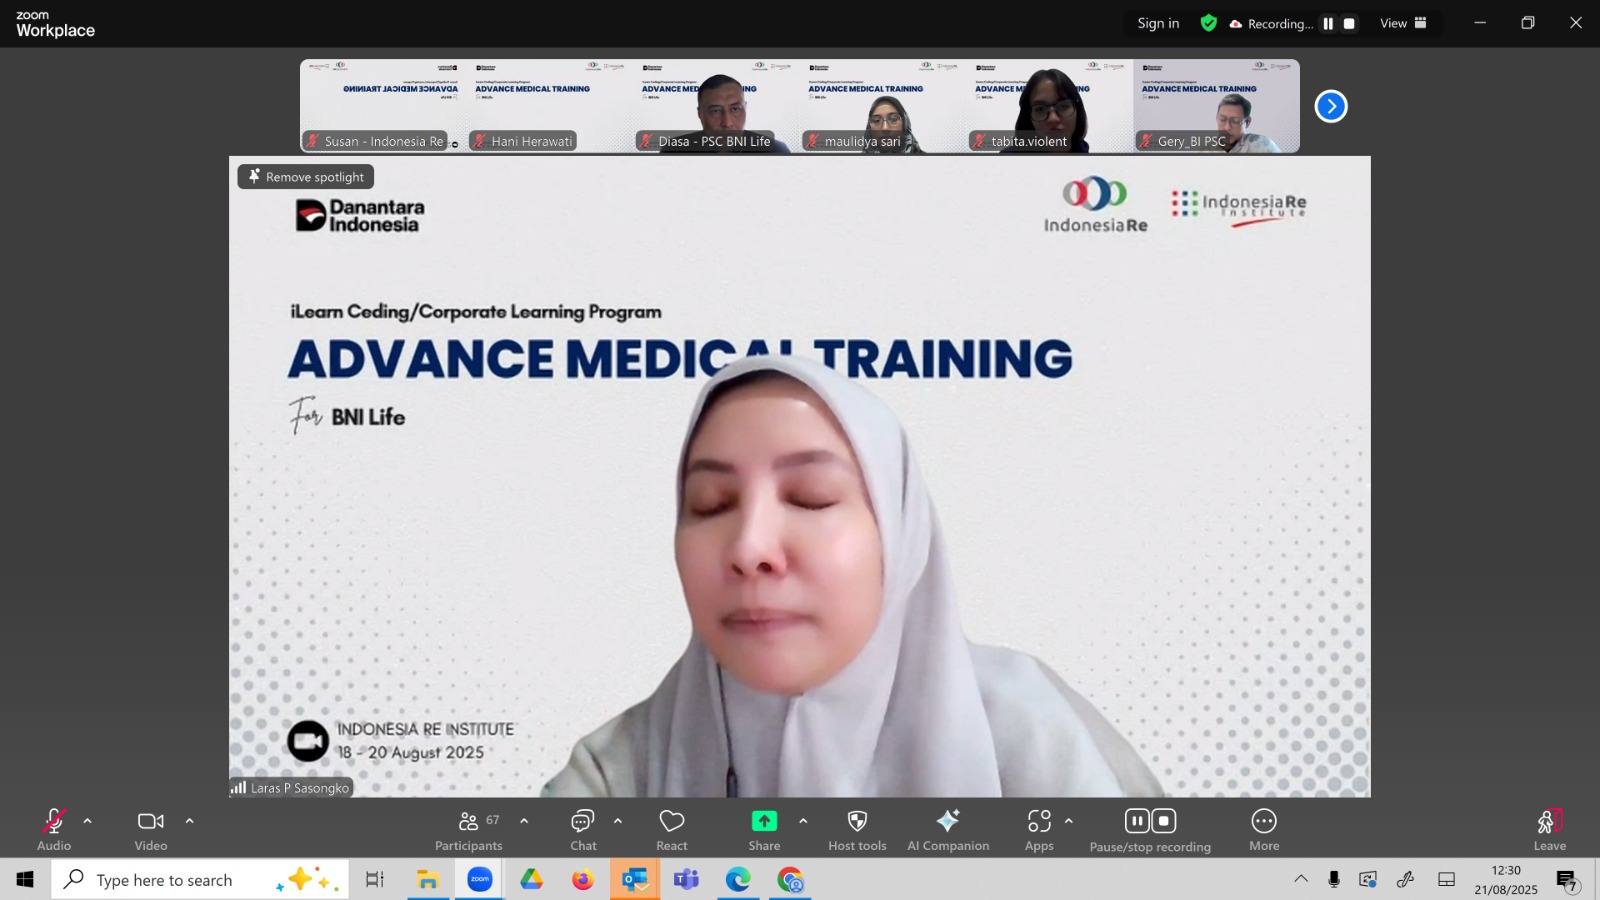1600x900 pixels.
Task: Open Host tools shield icon
Action: pos(857,829)
